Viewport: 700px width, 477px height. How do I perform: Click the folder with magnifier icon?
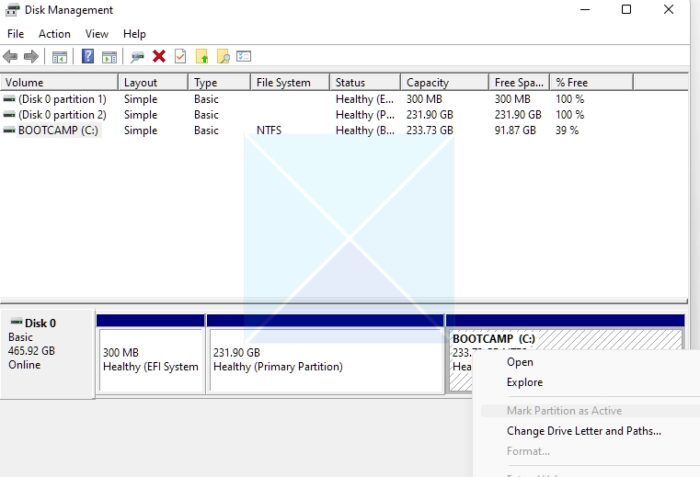(x=223, y=56)
